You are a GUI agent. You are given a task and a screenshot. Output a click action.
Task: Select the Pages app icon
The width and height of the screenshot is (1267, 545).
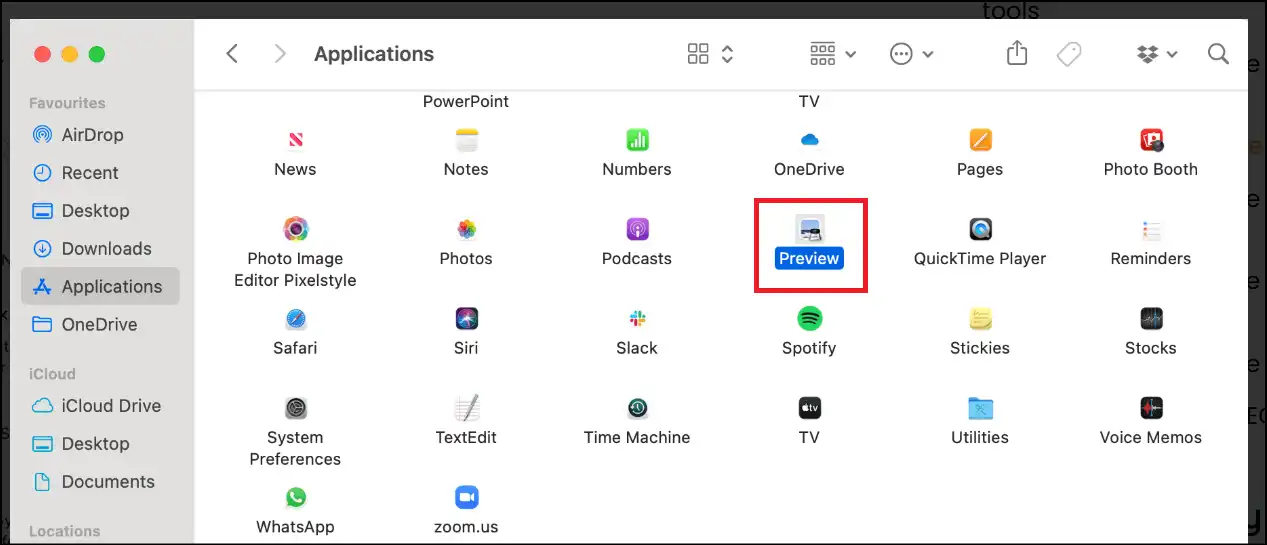coord(980,140)
